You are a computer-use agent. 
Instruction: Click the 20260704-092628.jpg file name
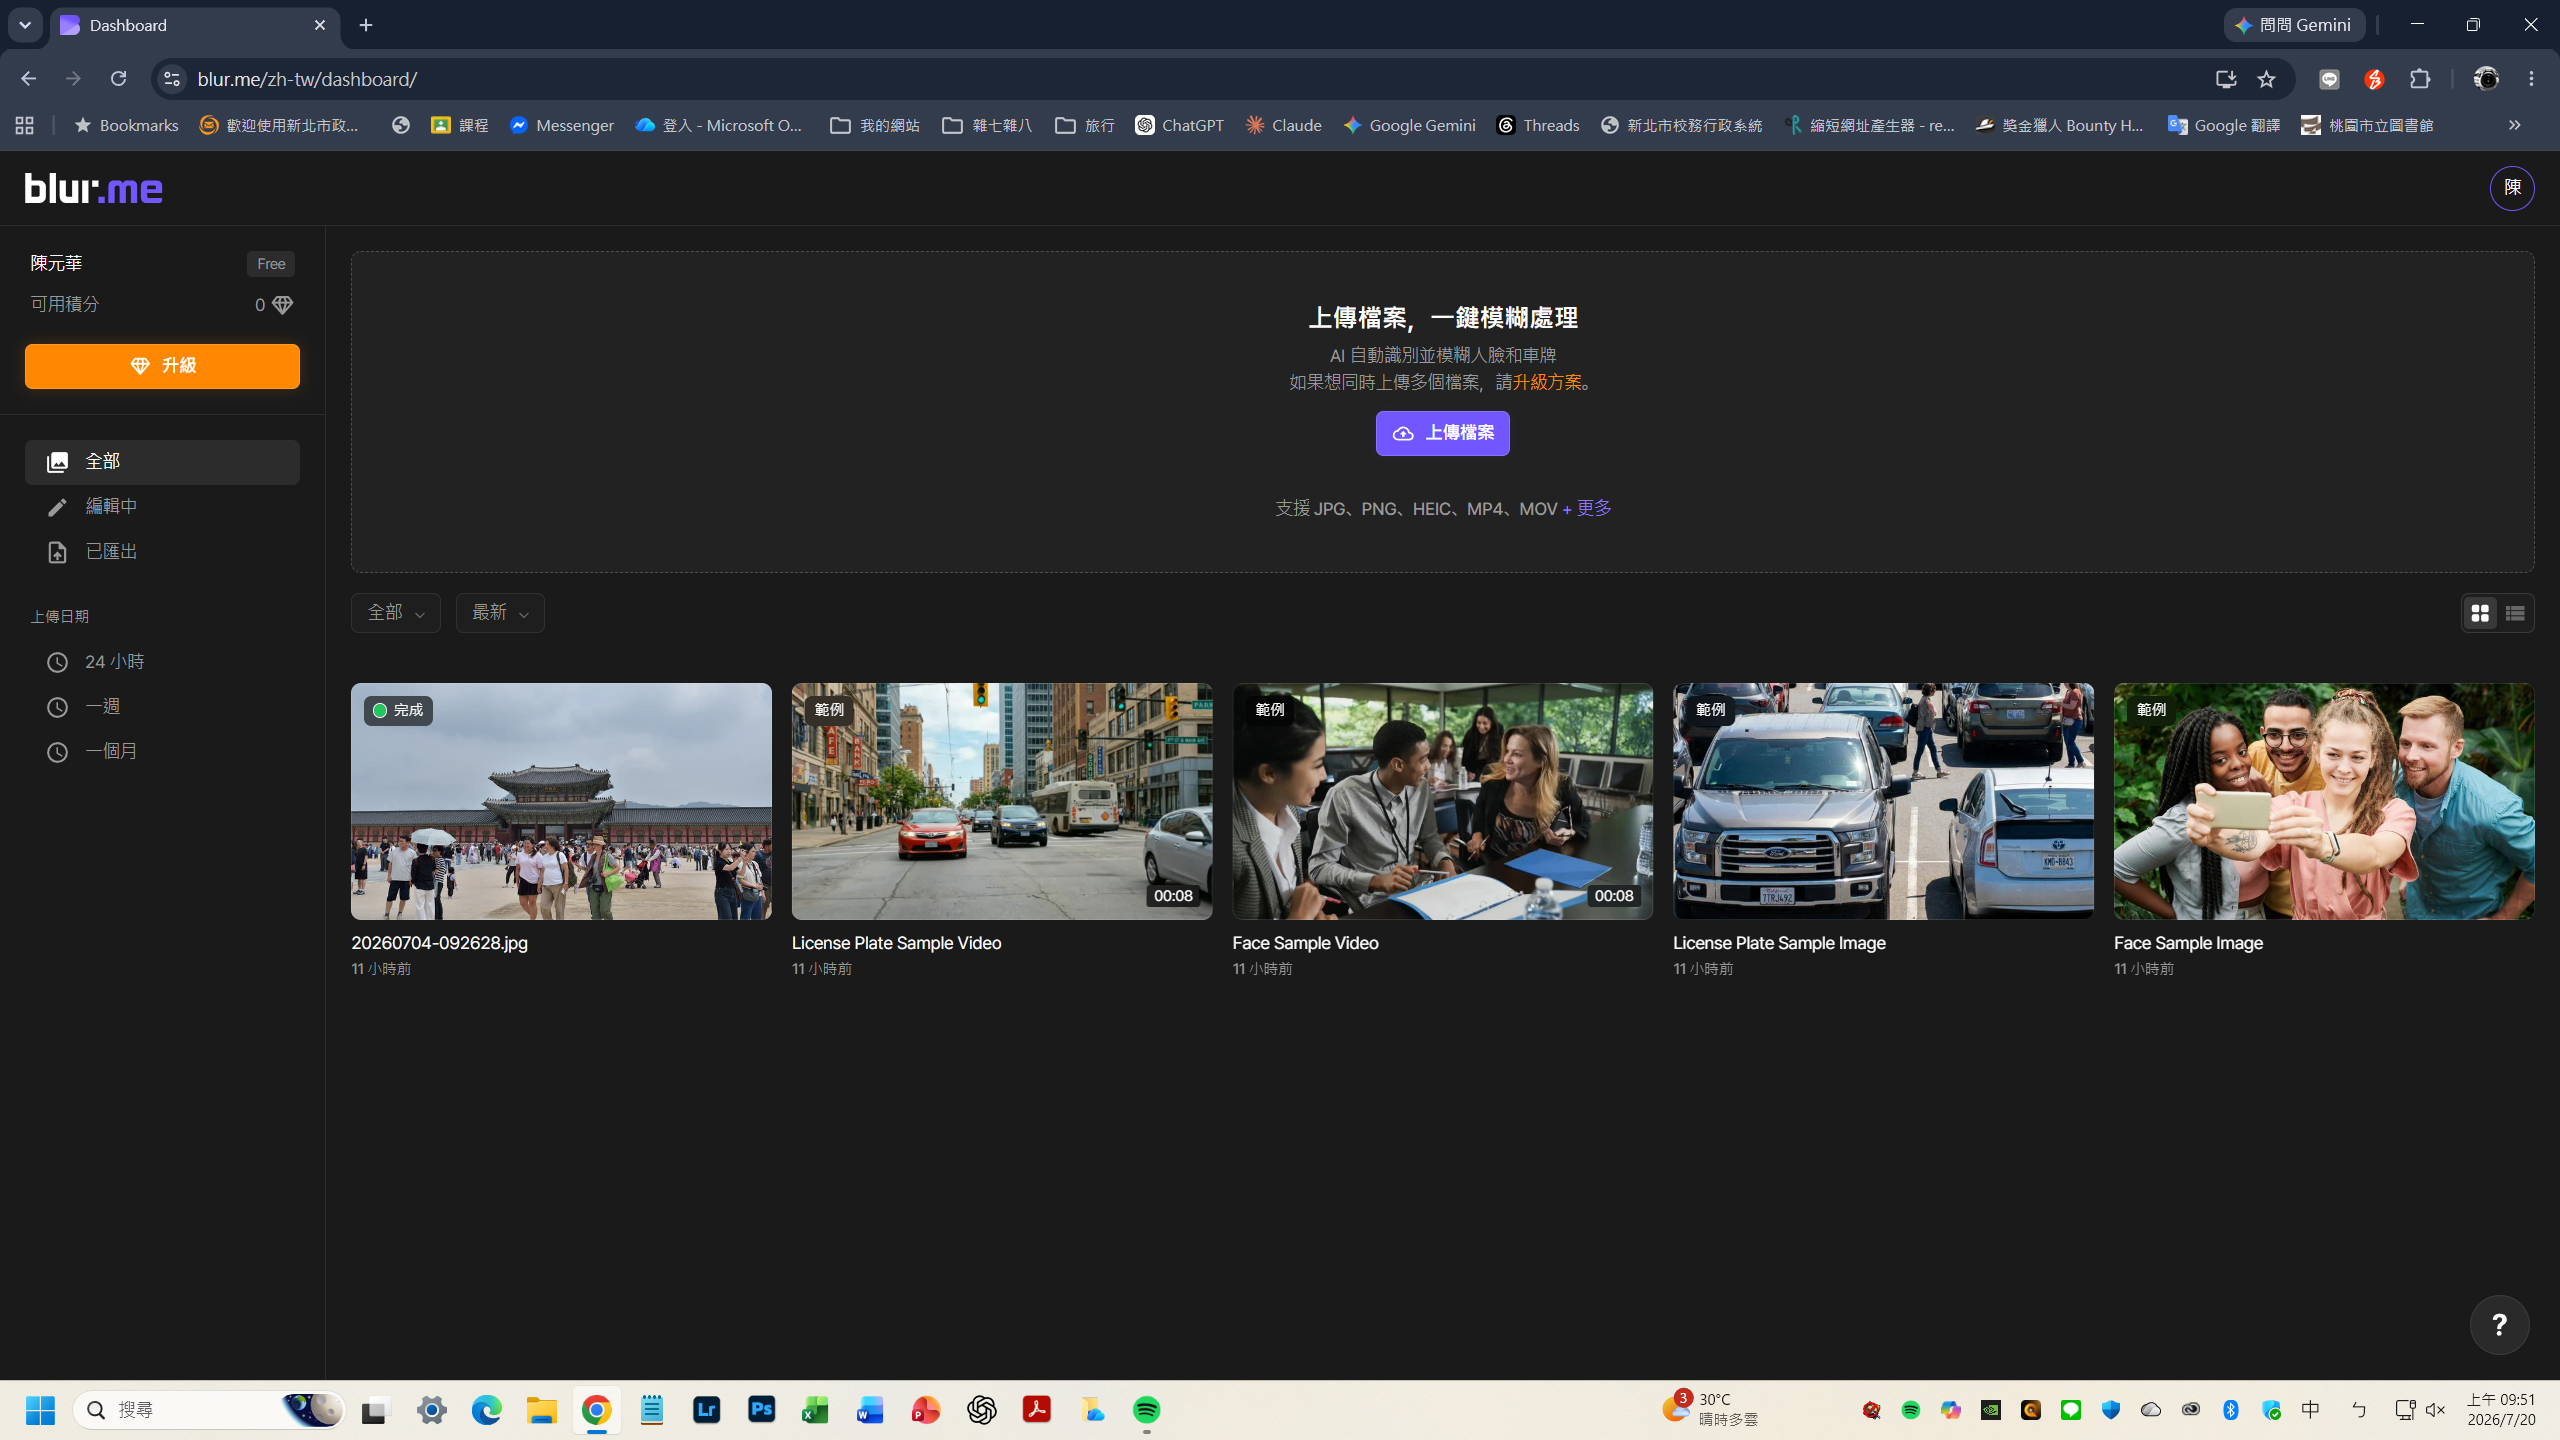coord(439,943)
